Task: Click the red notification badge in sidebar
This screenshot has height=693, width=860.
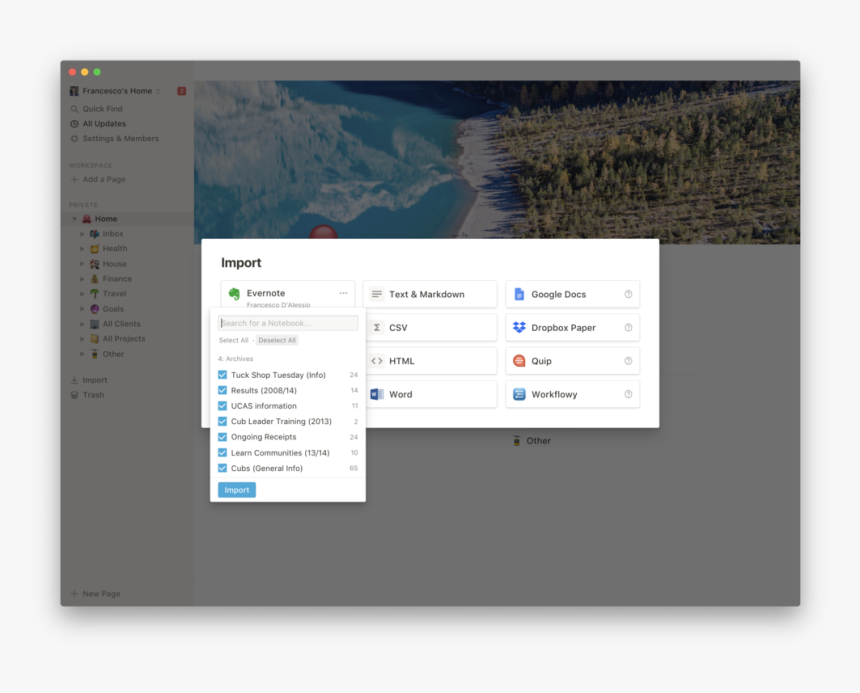Action: click(182, 91)
